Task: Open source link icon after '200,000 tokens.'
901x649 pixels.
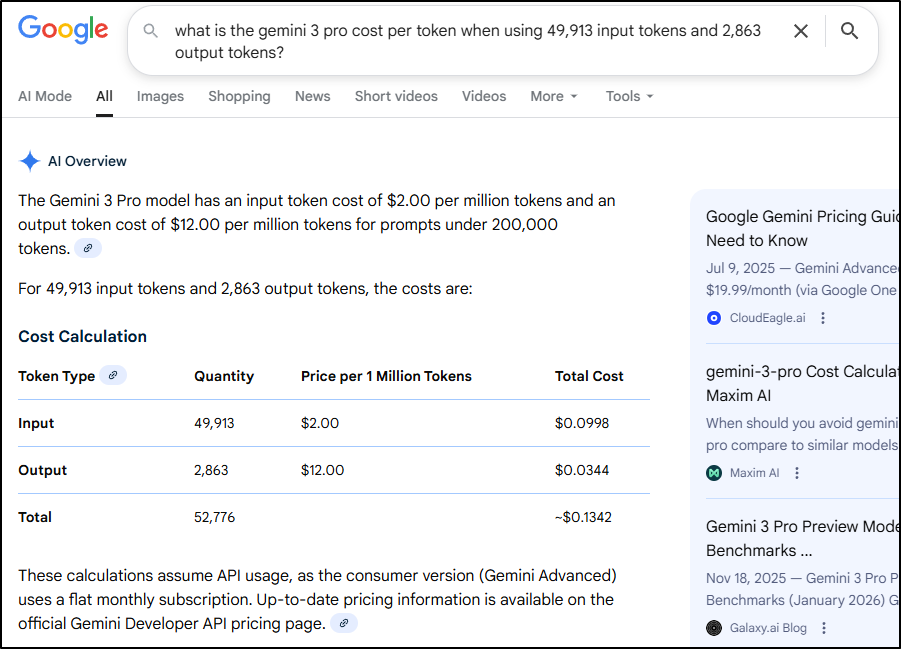Action: (x=88, y=248)
